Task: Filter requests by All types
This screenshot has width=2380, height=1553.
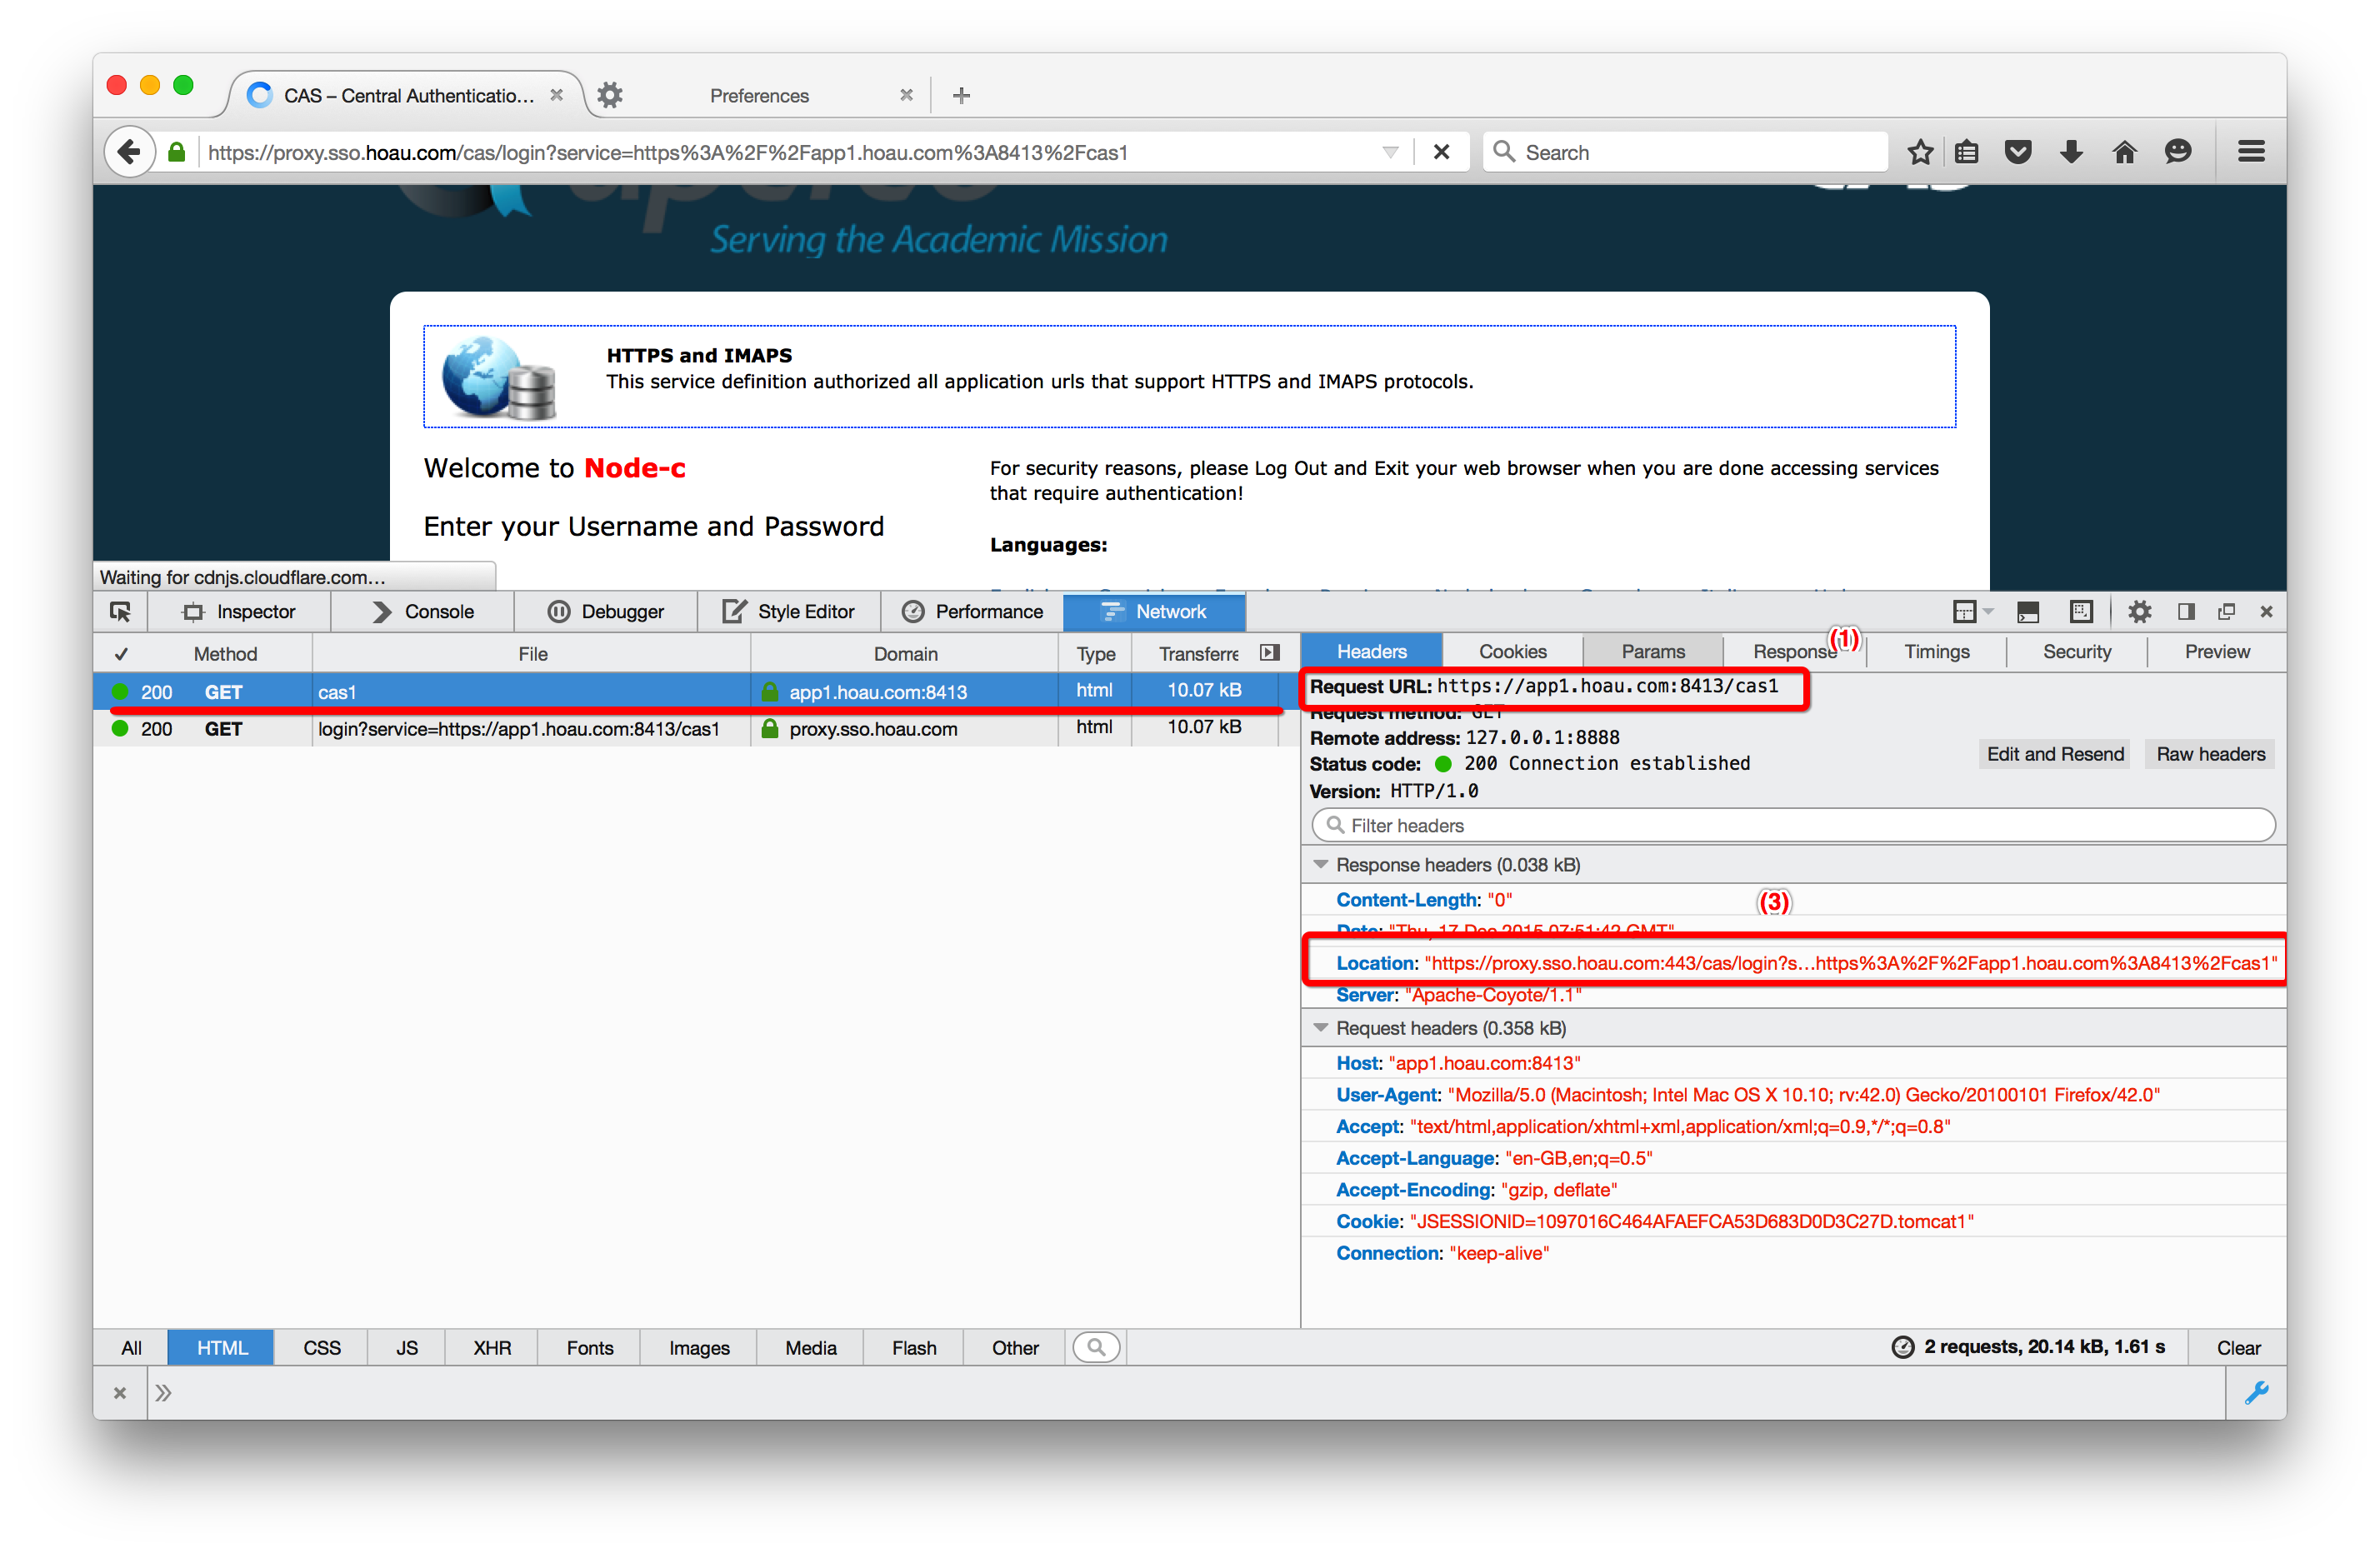Action: [x=131, y=1347]
